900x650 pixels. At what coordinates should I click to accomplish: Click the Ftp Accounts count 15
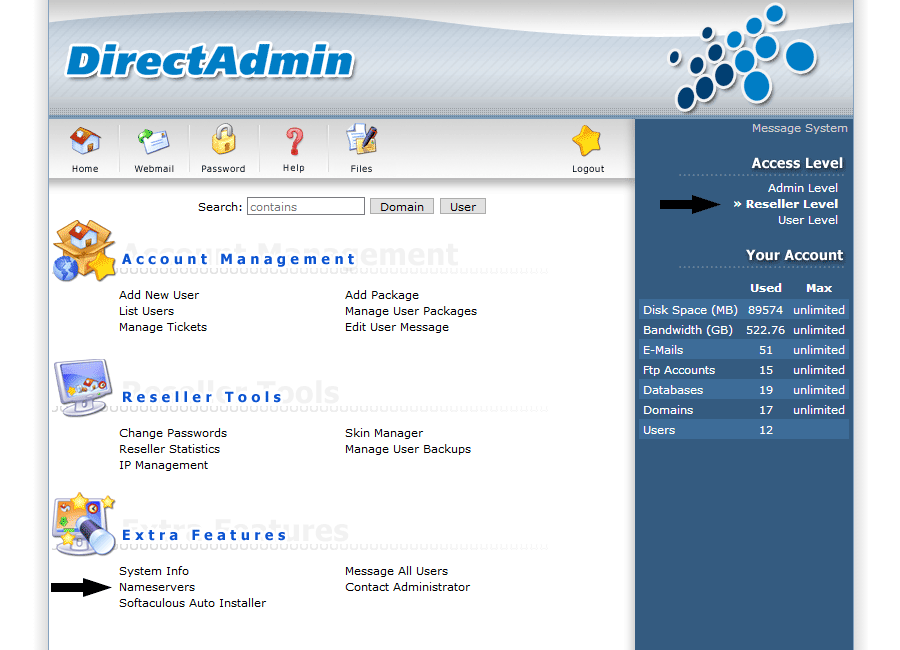766,370
